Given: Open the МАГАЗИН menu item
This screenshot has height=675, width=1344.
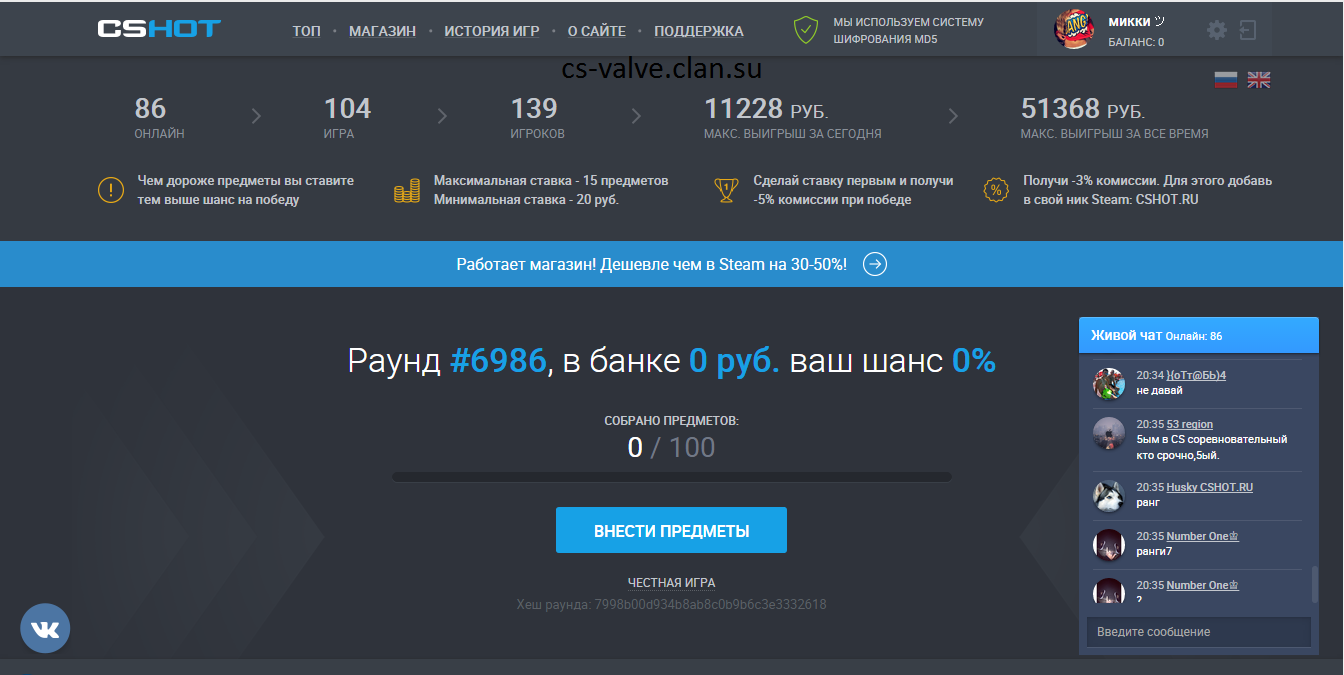Looking at the screenshot, I should [382, 31].
